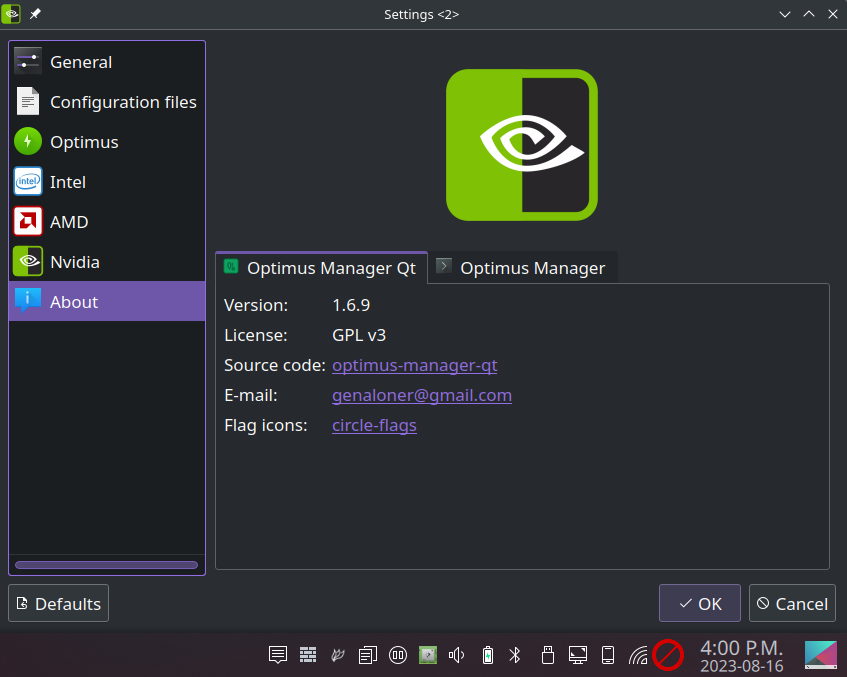Click the genaloner@gmail.com e-mail link
This screenshot has height=677, width=847.
[422, 396]
